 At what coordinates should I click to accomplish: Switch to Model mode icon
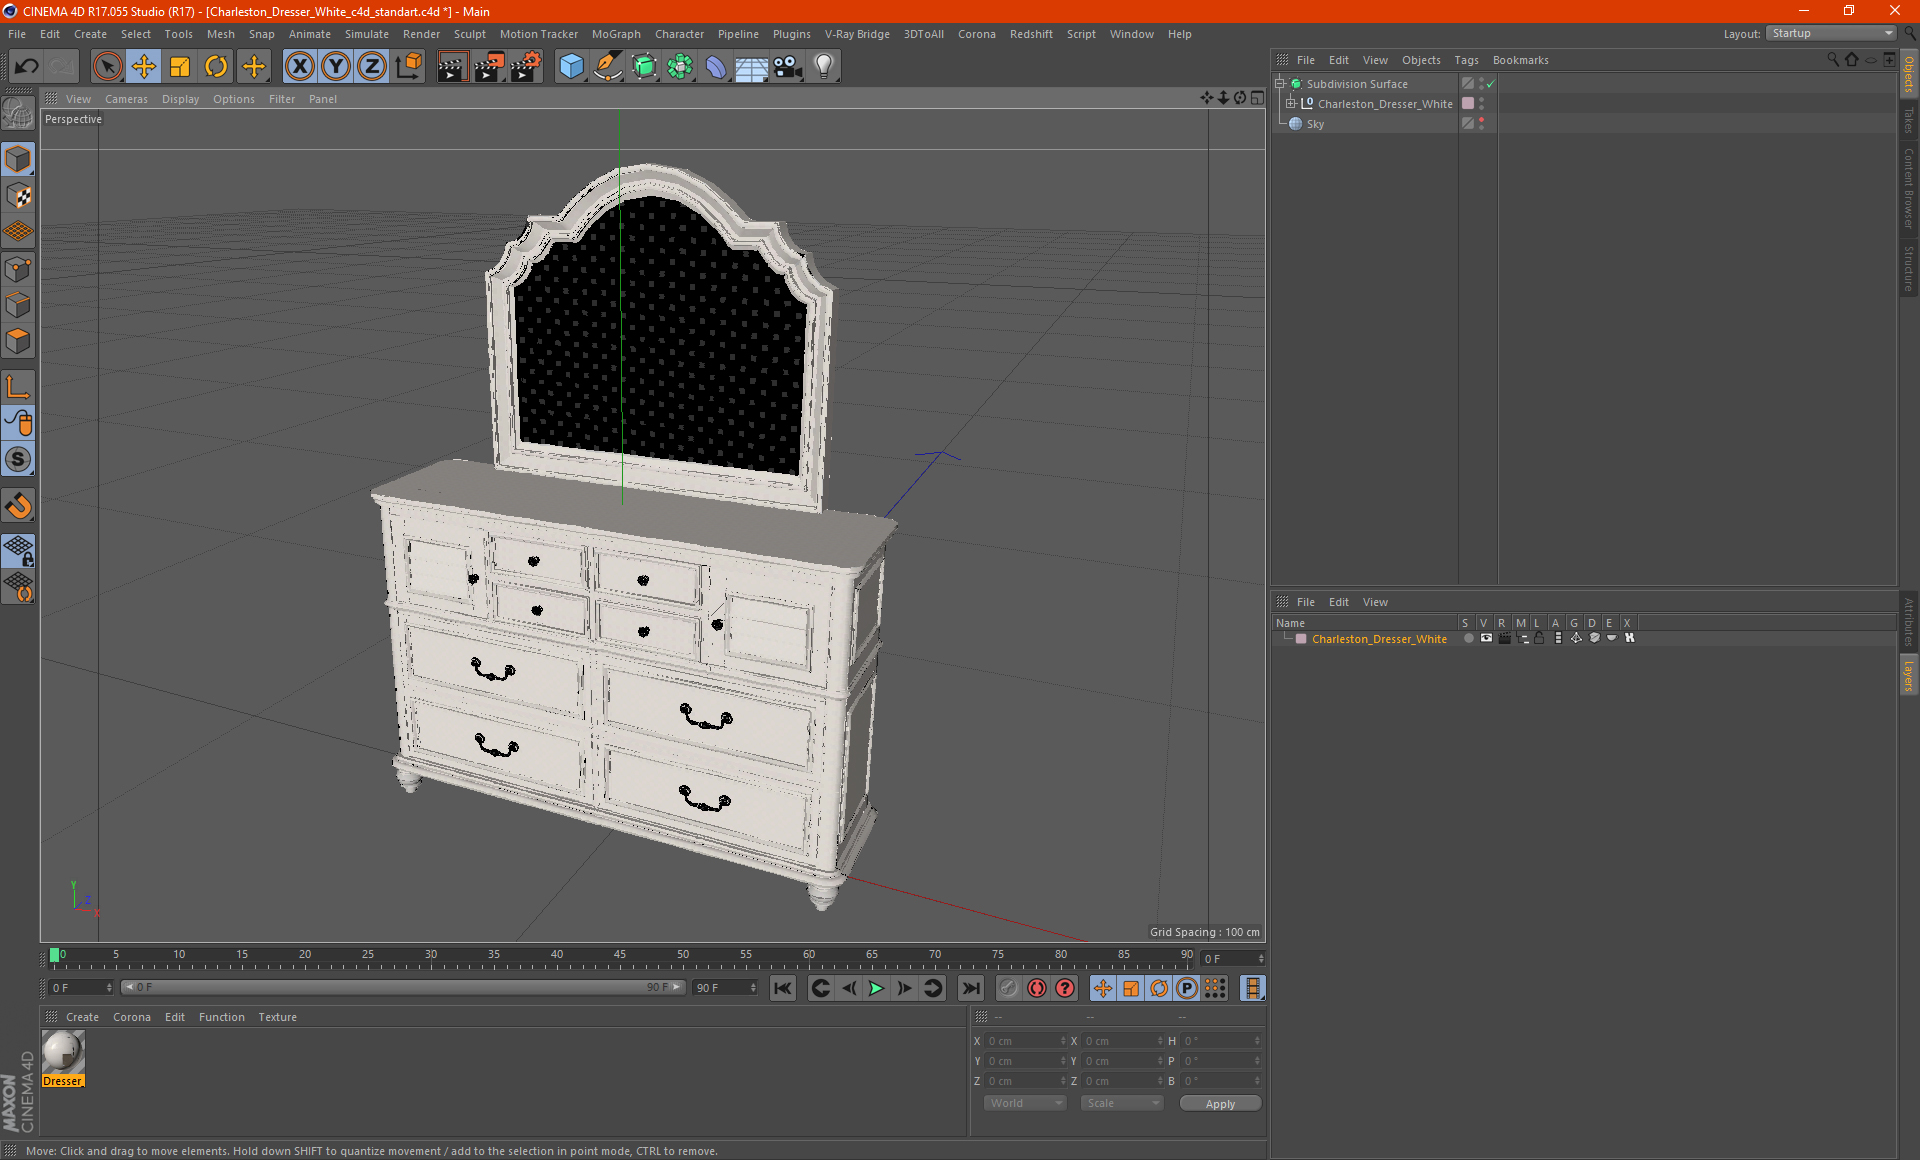[19, 160]
